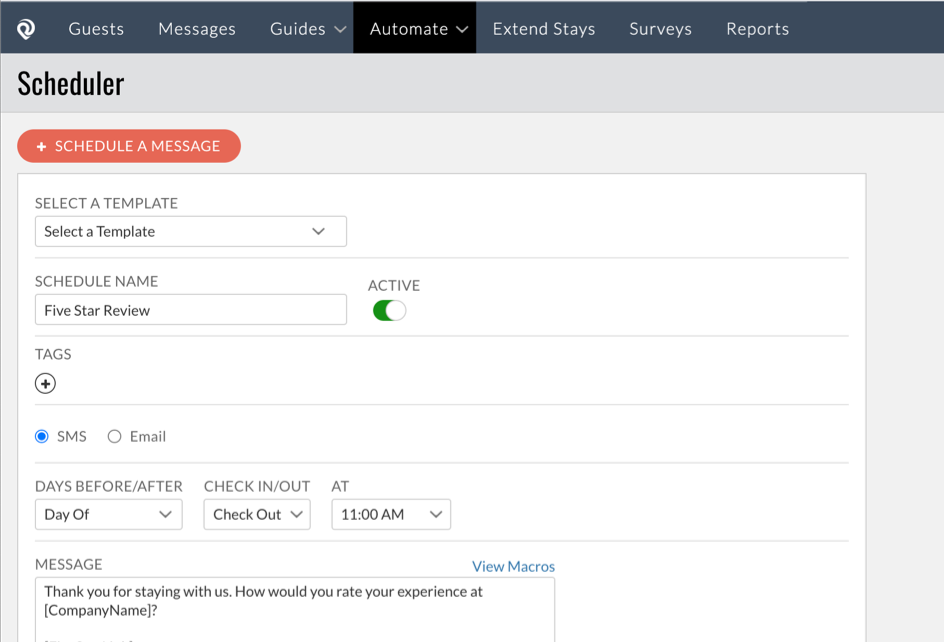This screenshot has height=642, width=944.
Task: Open the Select a Template dropdown
Action: tap(190, 231)
